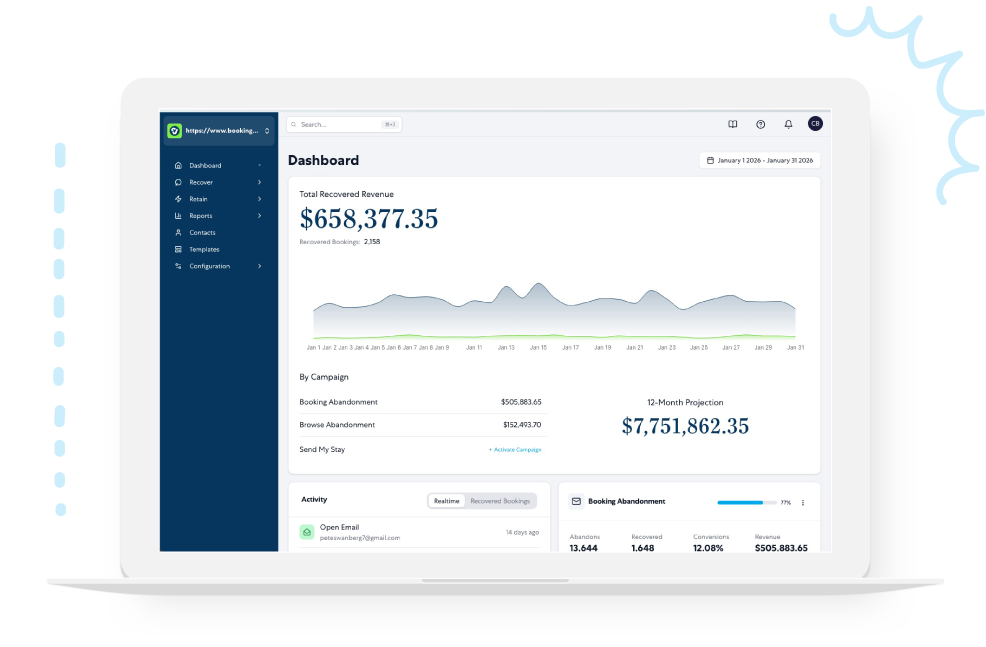The height and width of the screenshot is (647, 986).
Task: Open the site switcher dropdown
Action: point(219,131)
